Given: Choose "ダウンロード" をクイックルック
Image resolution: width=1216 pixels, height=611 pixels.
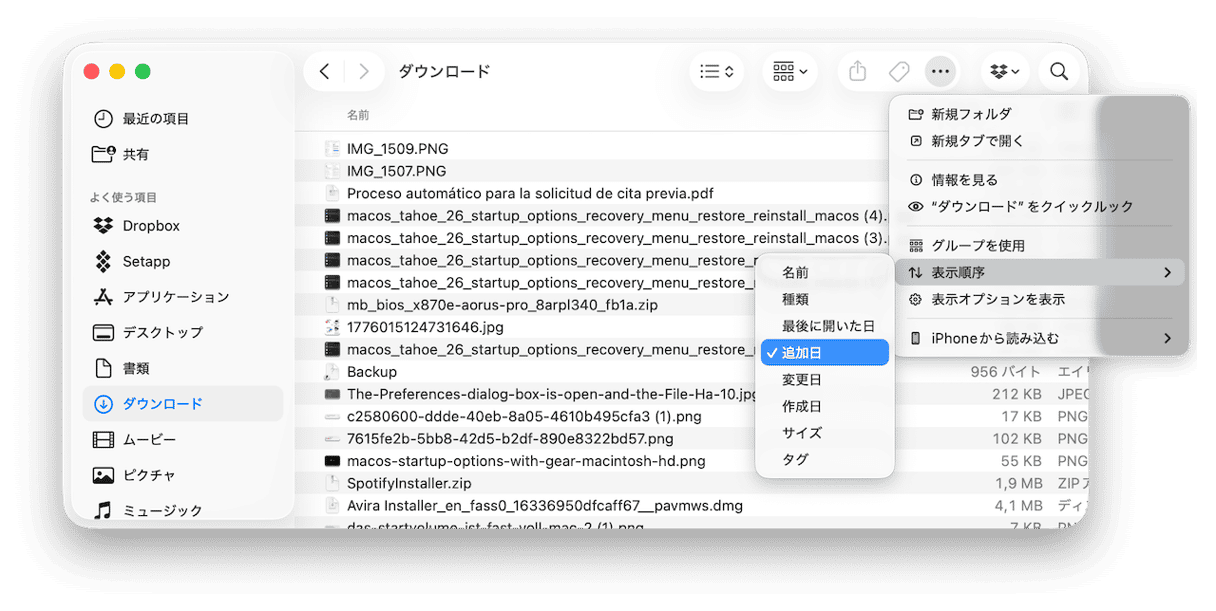Looking at the screenshot, I should tap(1039, 207).
